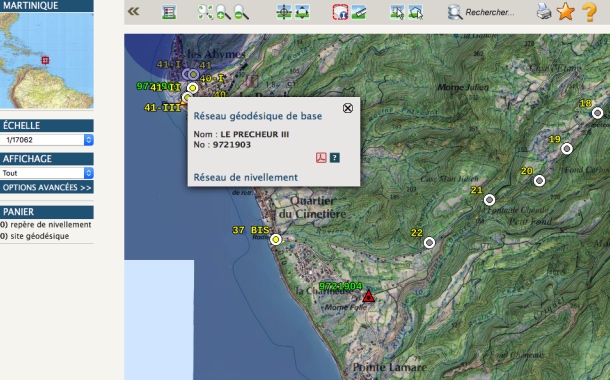Open help with the question mark
This screenshot has height=380, width=610.
point(589,12)
